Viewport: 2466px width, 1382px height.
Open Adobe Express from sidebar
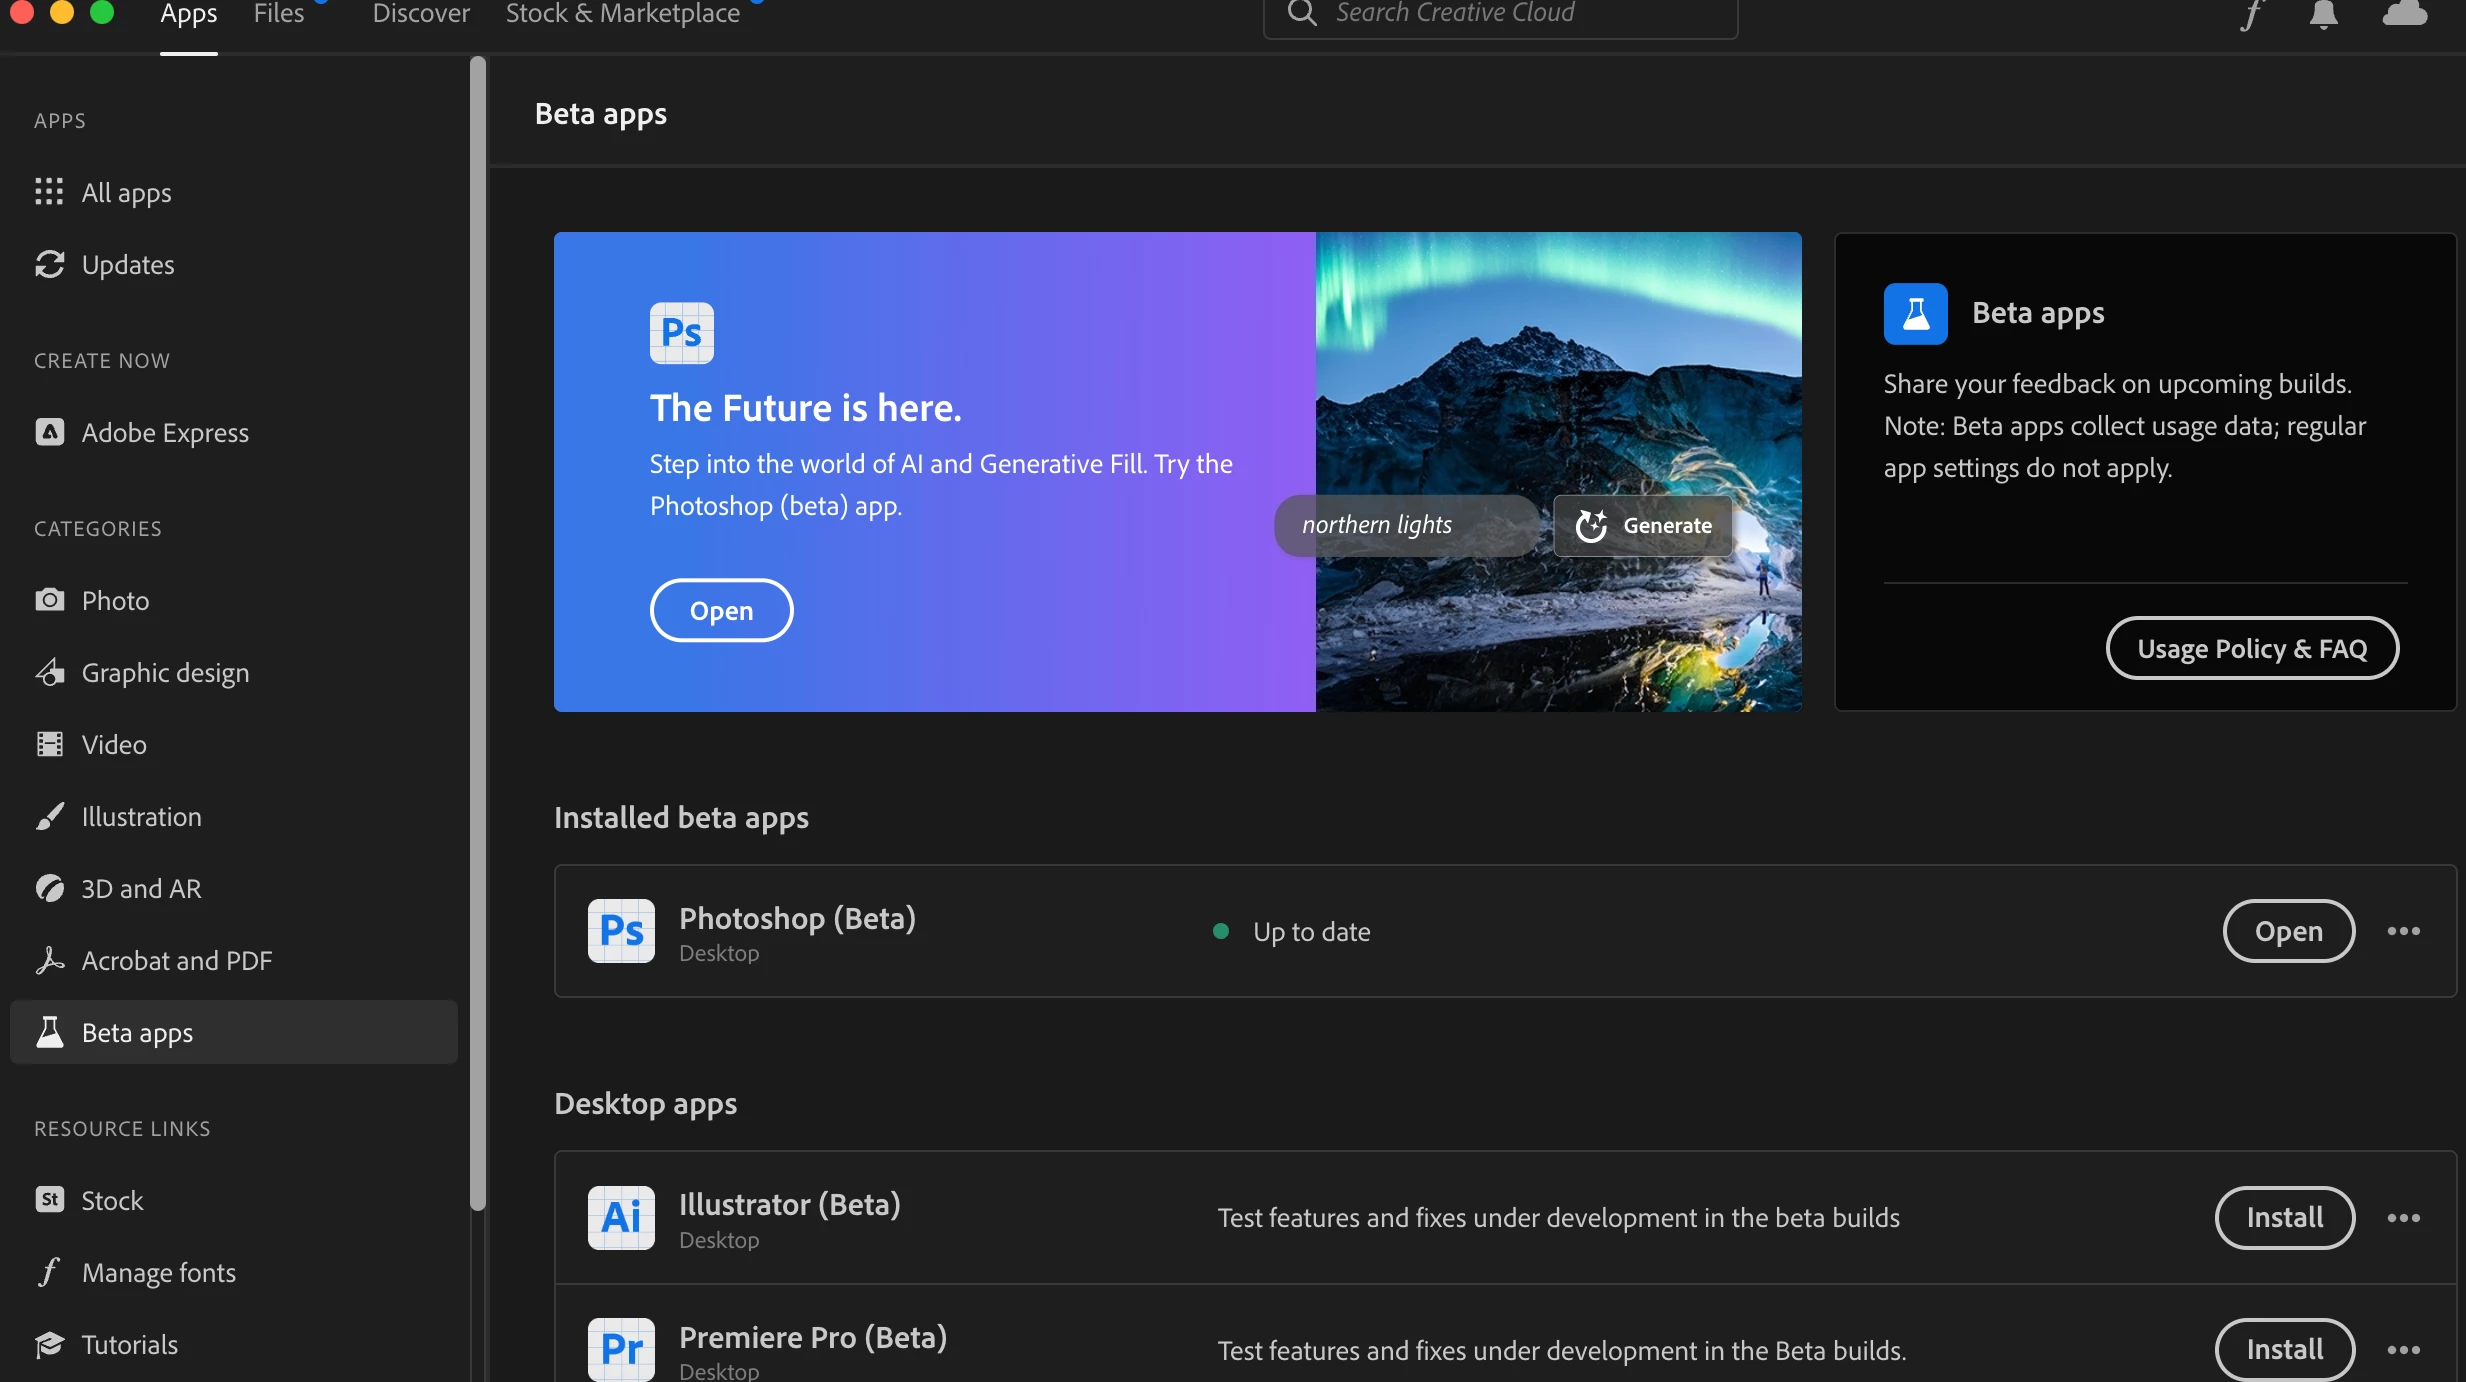(x=165, y=432)
